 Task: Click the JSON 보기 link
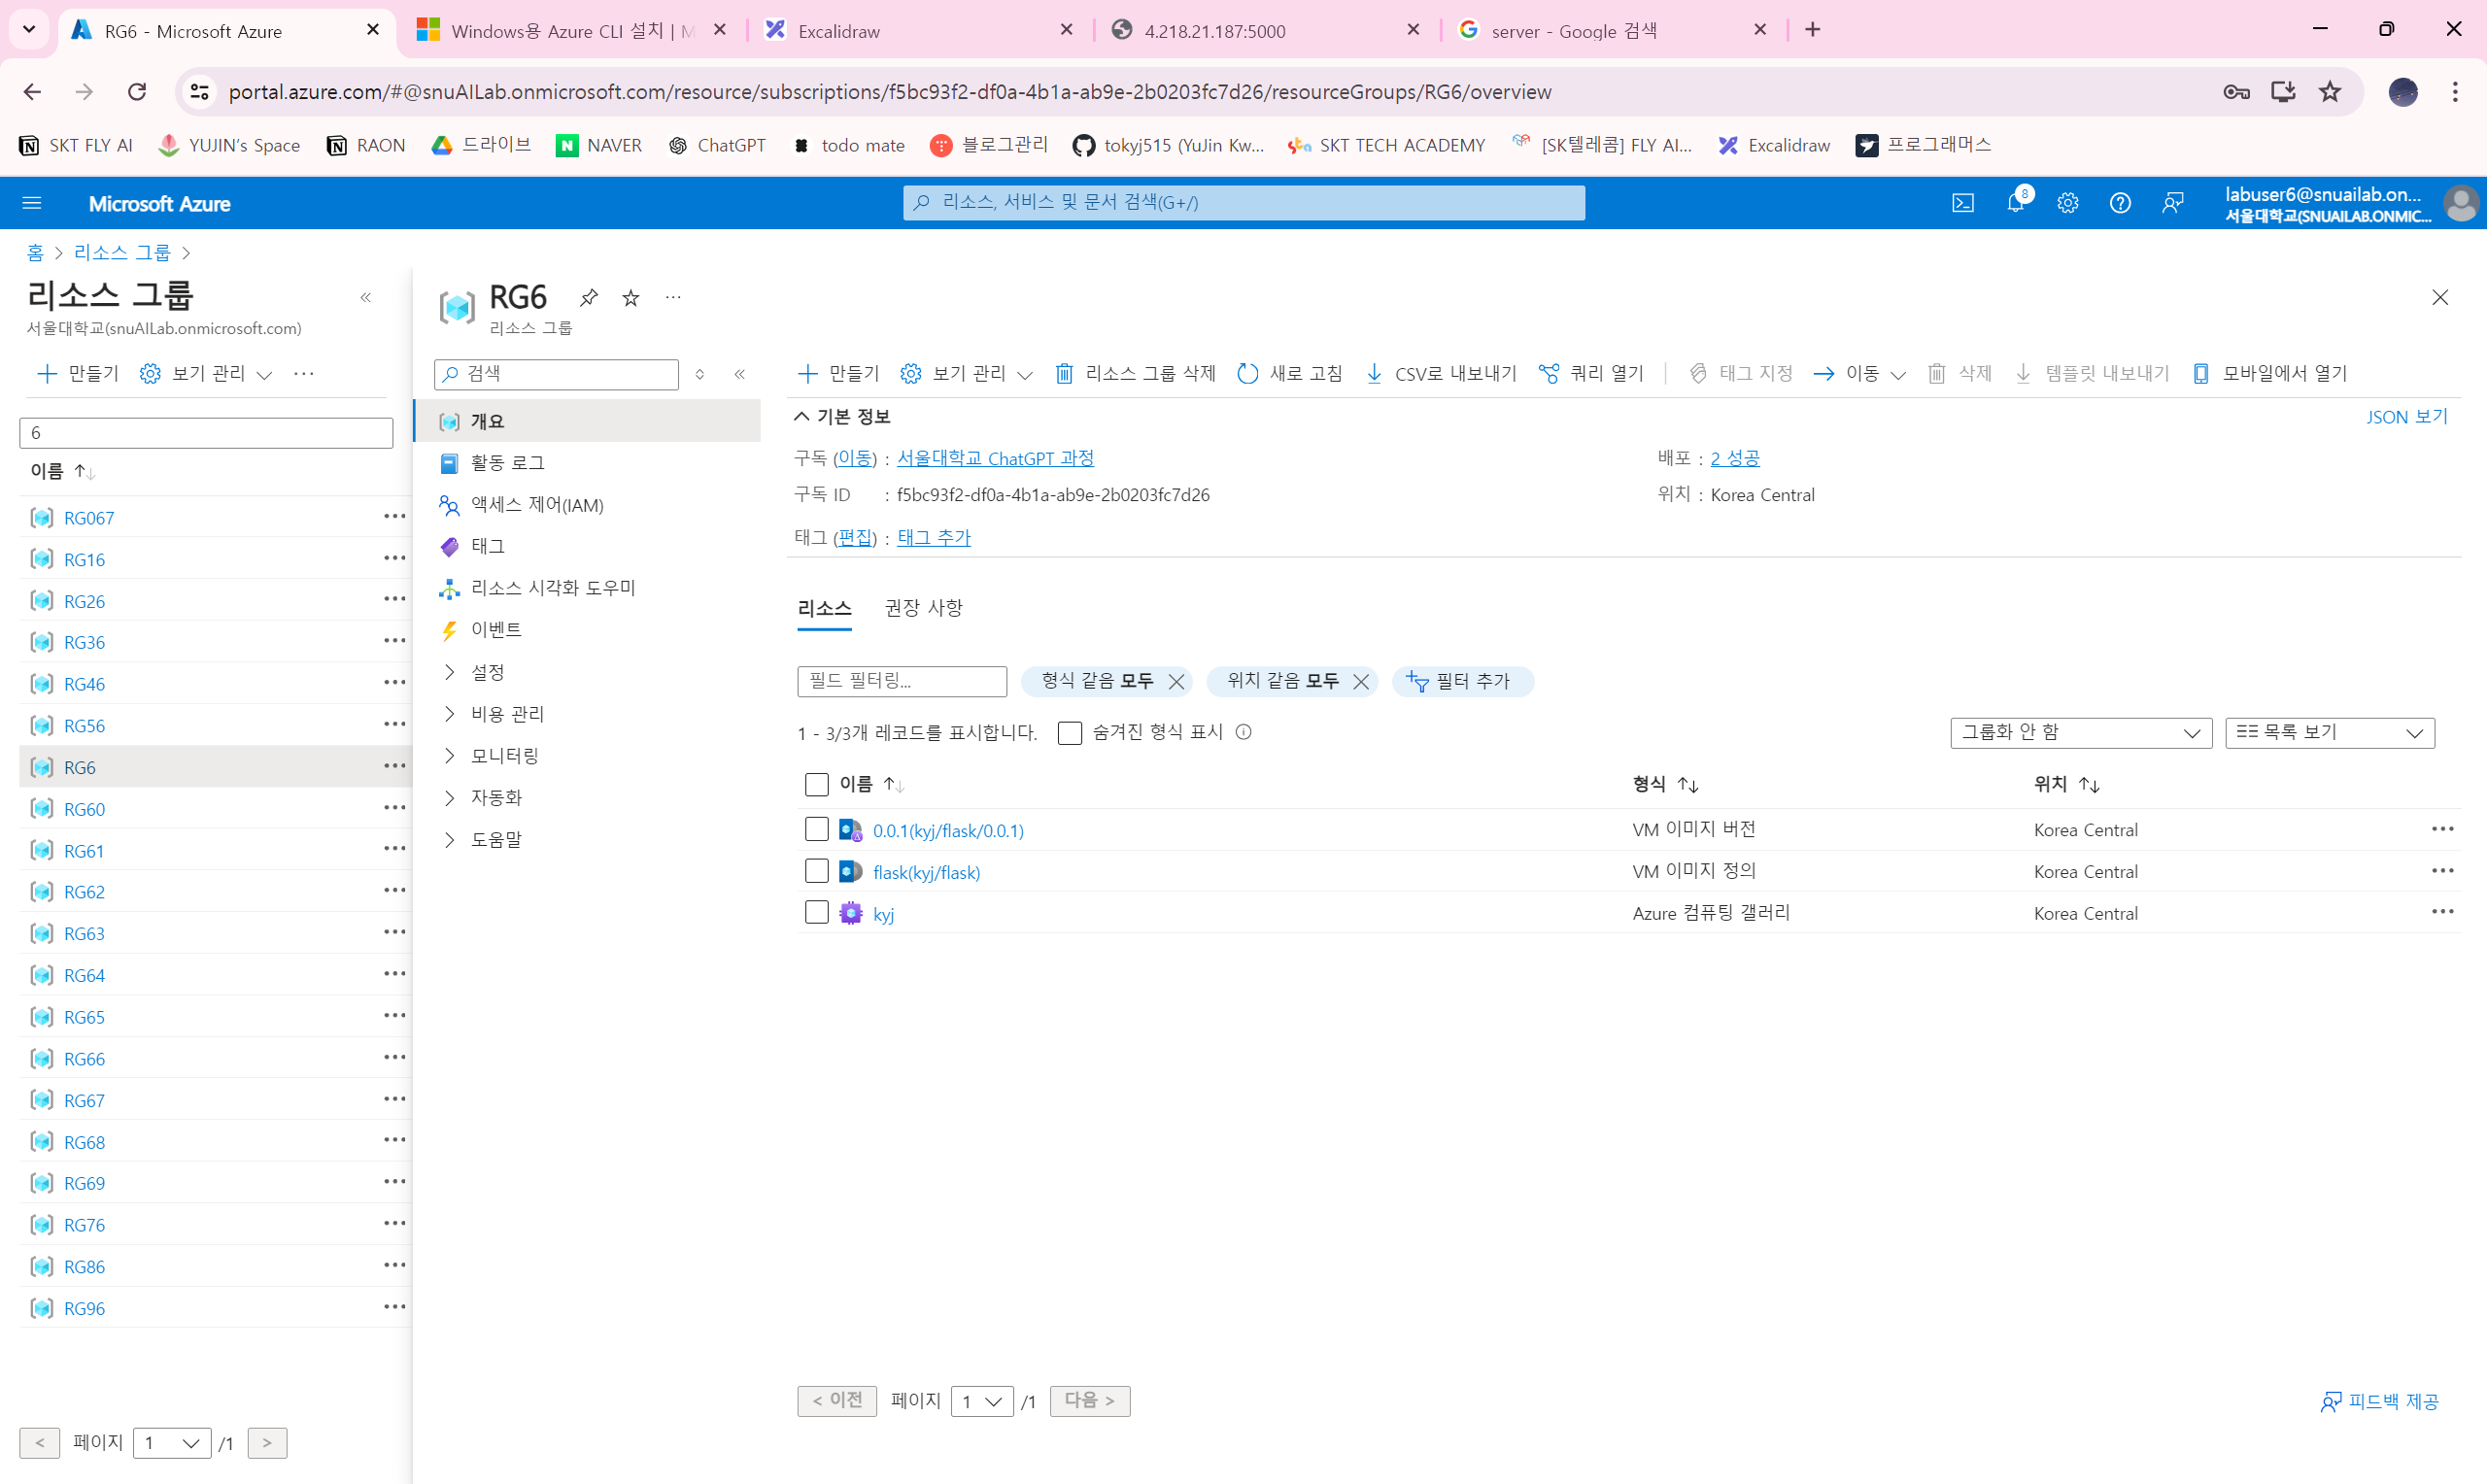pos(2405,416)
